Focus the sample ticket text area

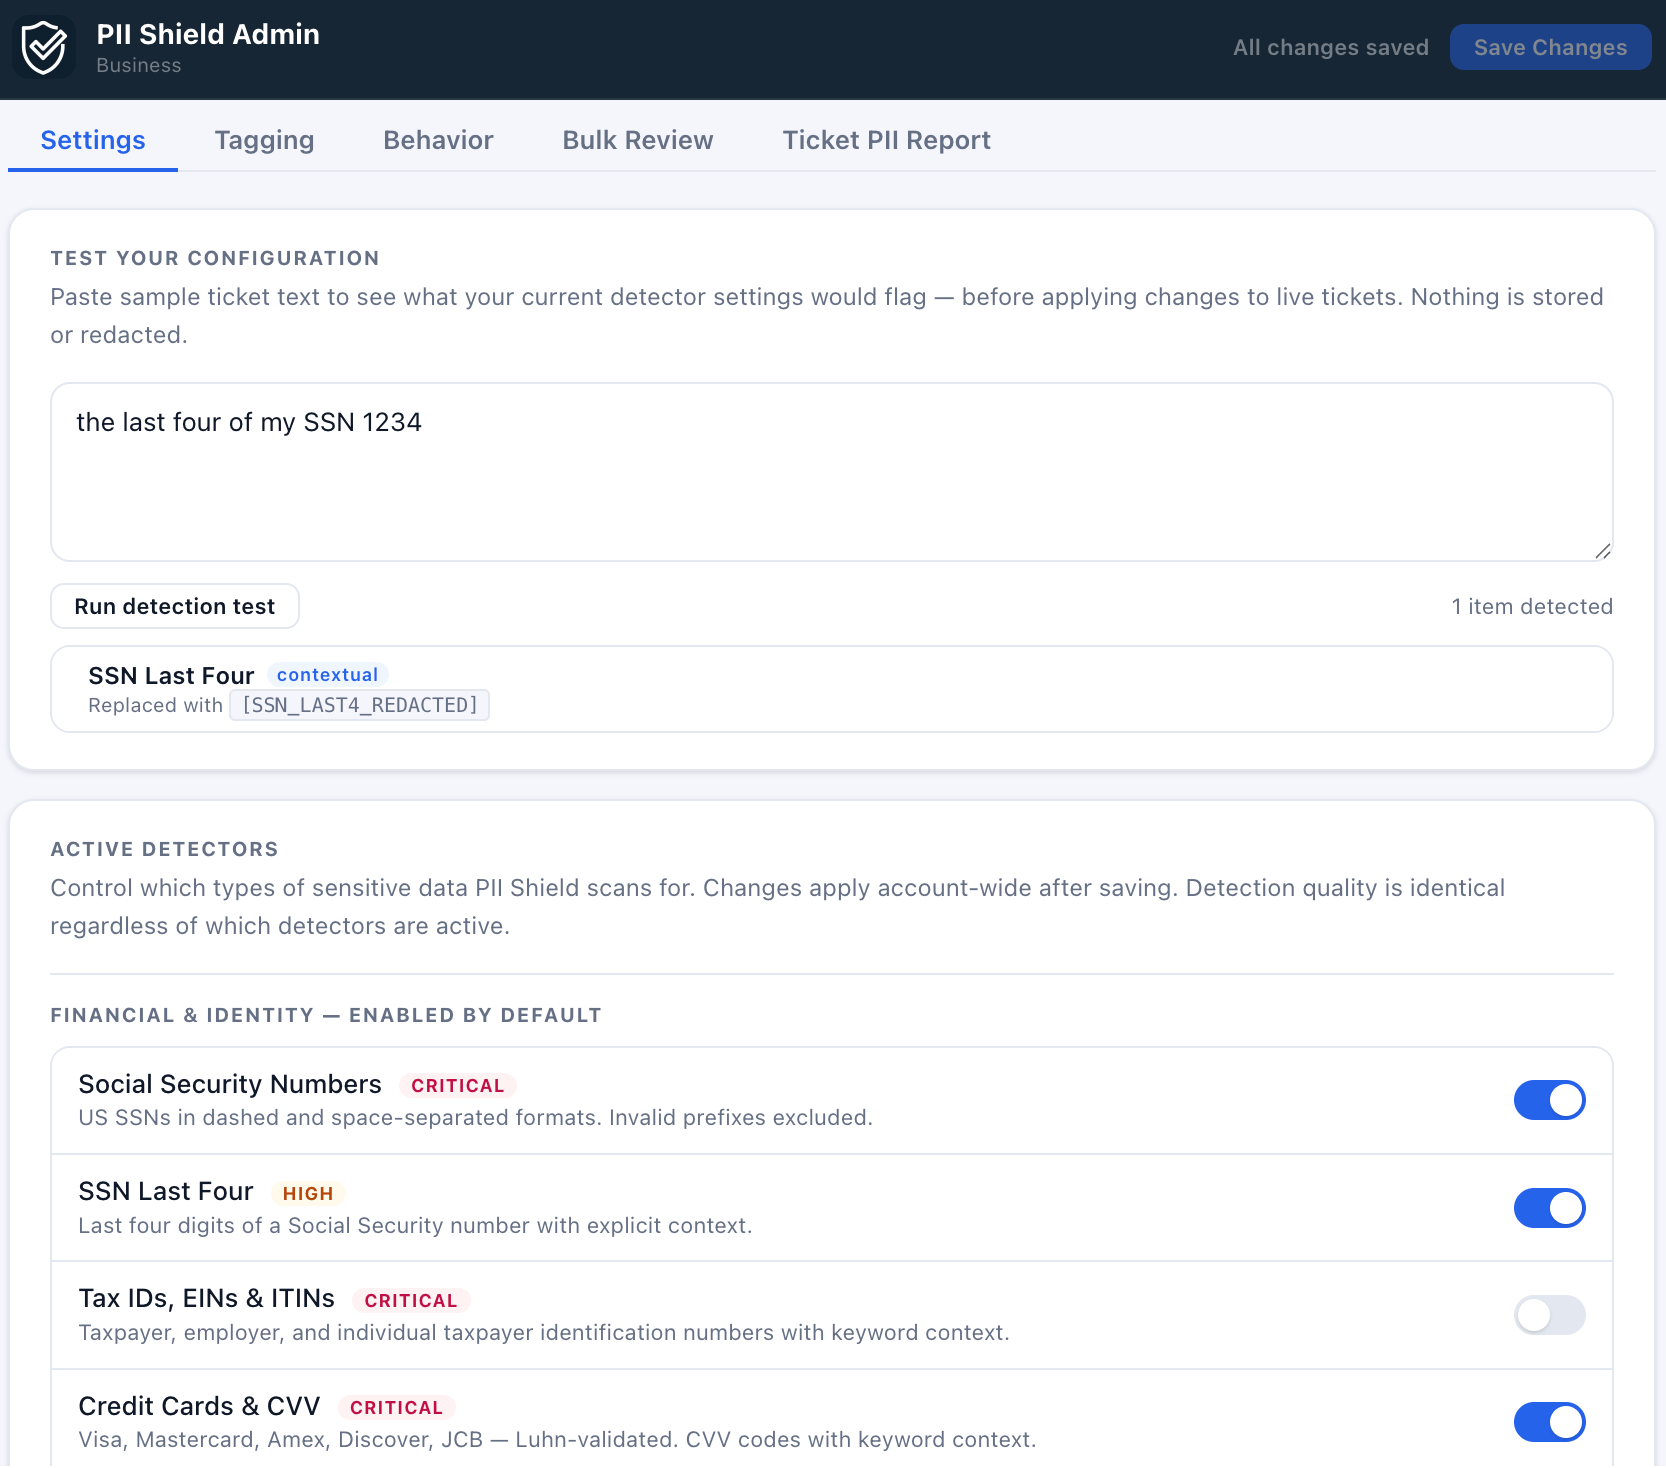click(832, 472)
